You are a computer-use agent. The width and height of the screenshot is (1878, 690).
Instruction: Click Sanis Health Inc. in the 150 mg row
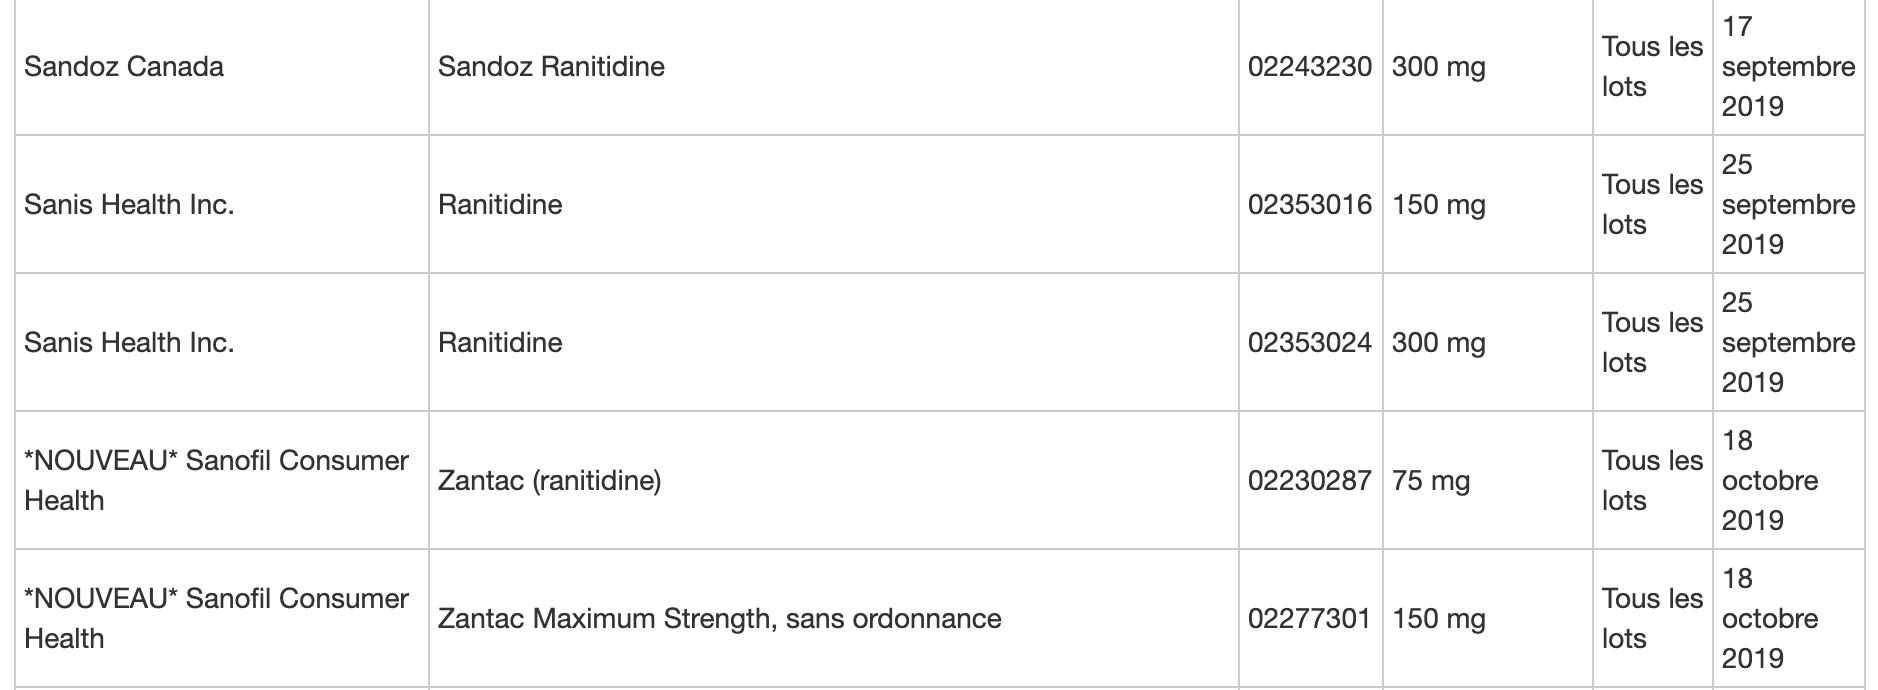[x=129, y=205]
